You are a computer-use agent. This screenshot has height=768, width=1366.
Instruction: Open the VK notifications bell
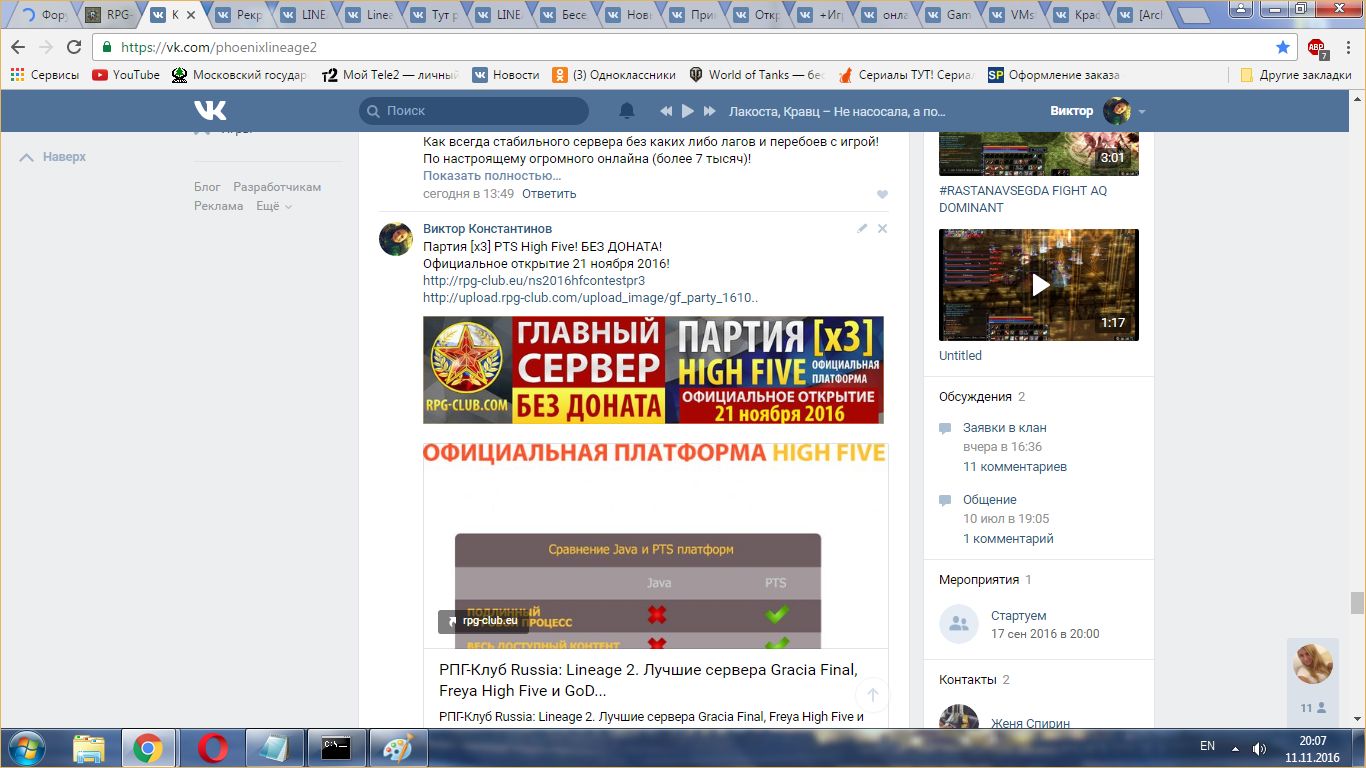[627, 111]
